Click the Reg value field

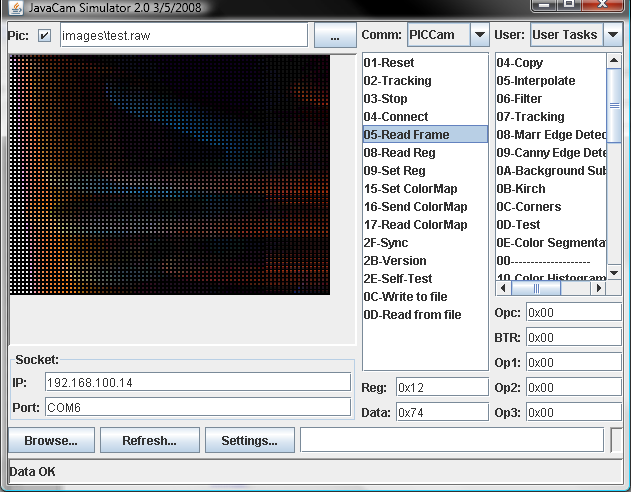coord(440,387)
